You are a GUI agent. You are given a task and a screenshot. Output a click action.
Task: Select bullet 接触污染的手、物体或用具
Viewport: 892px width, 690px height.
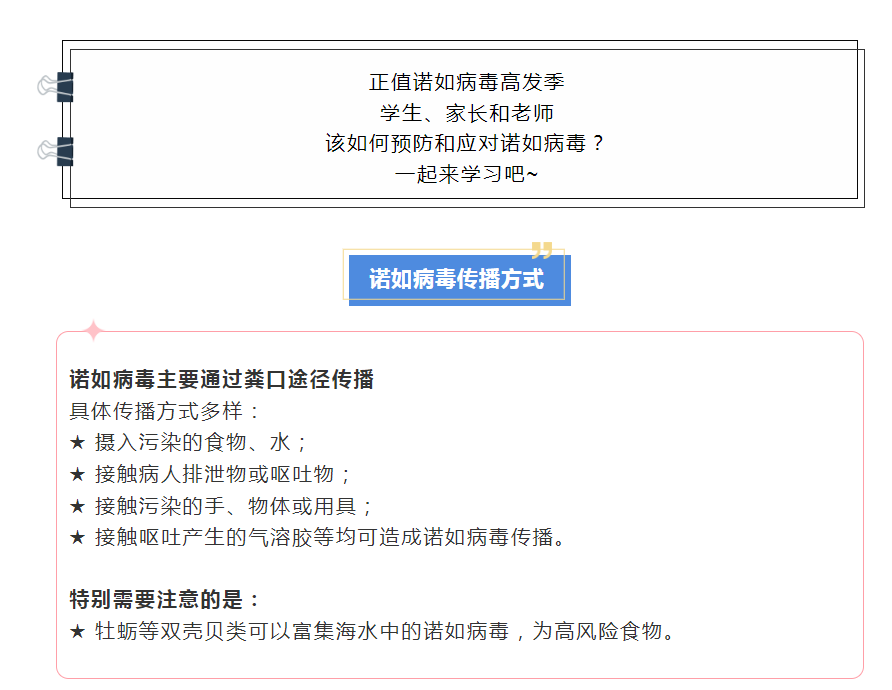(221, 506)
